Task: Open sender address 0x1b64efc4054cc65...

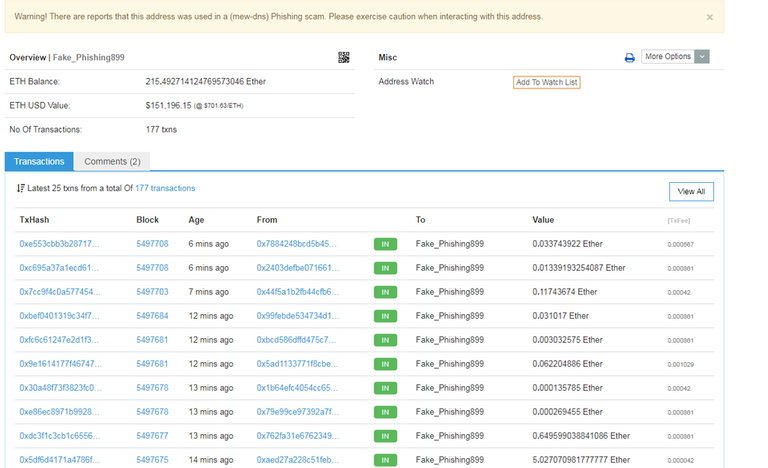Action: point(297,388)
